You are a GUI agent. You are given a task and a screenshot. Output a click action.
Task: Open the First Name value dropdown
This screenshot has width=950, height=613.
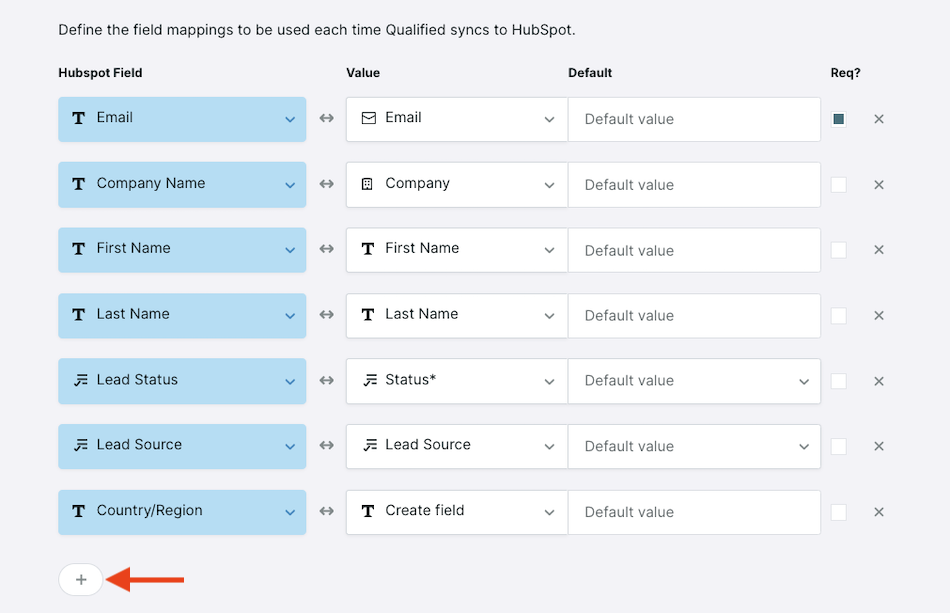pyautogui.click(x=457, y=250)
